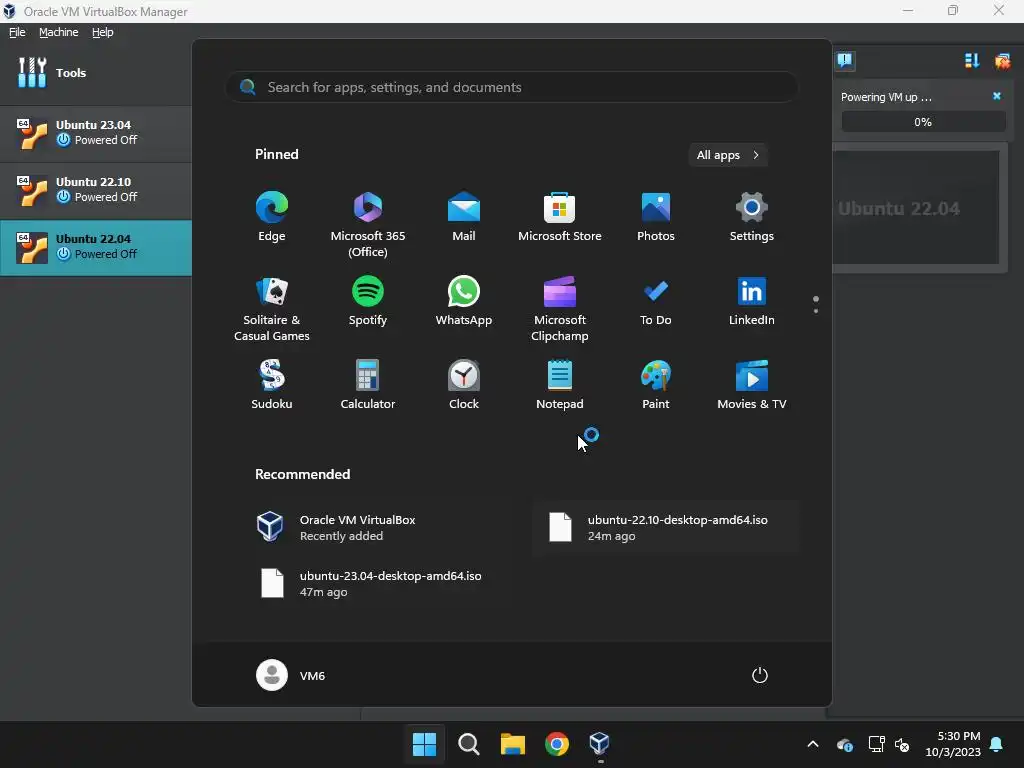This screenshot has width=1024, height=768.
Task: Open Calculator
Action: [x=368, y=385]
